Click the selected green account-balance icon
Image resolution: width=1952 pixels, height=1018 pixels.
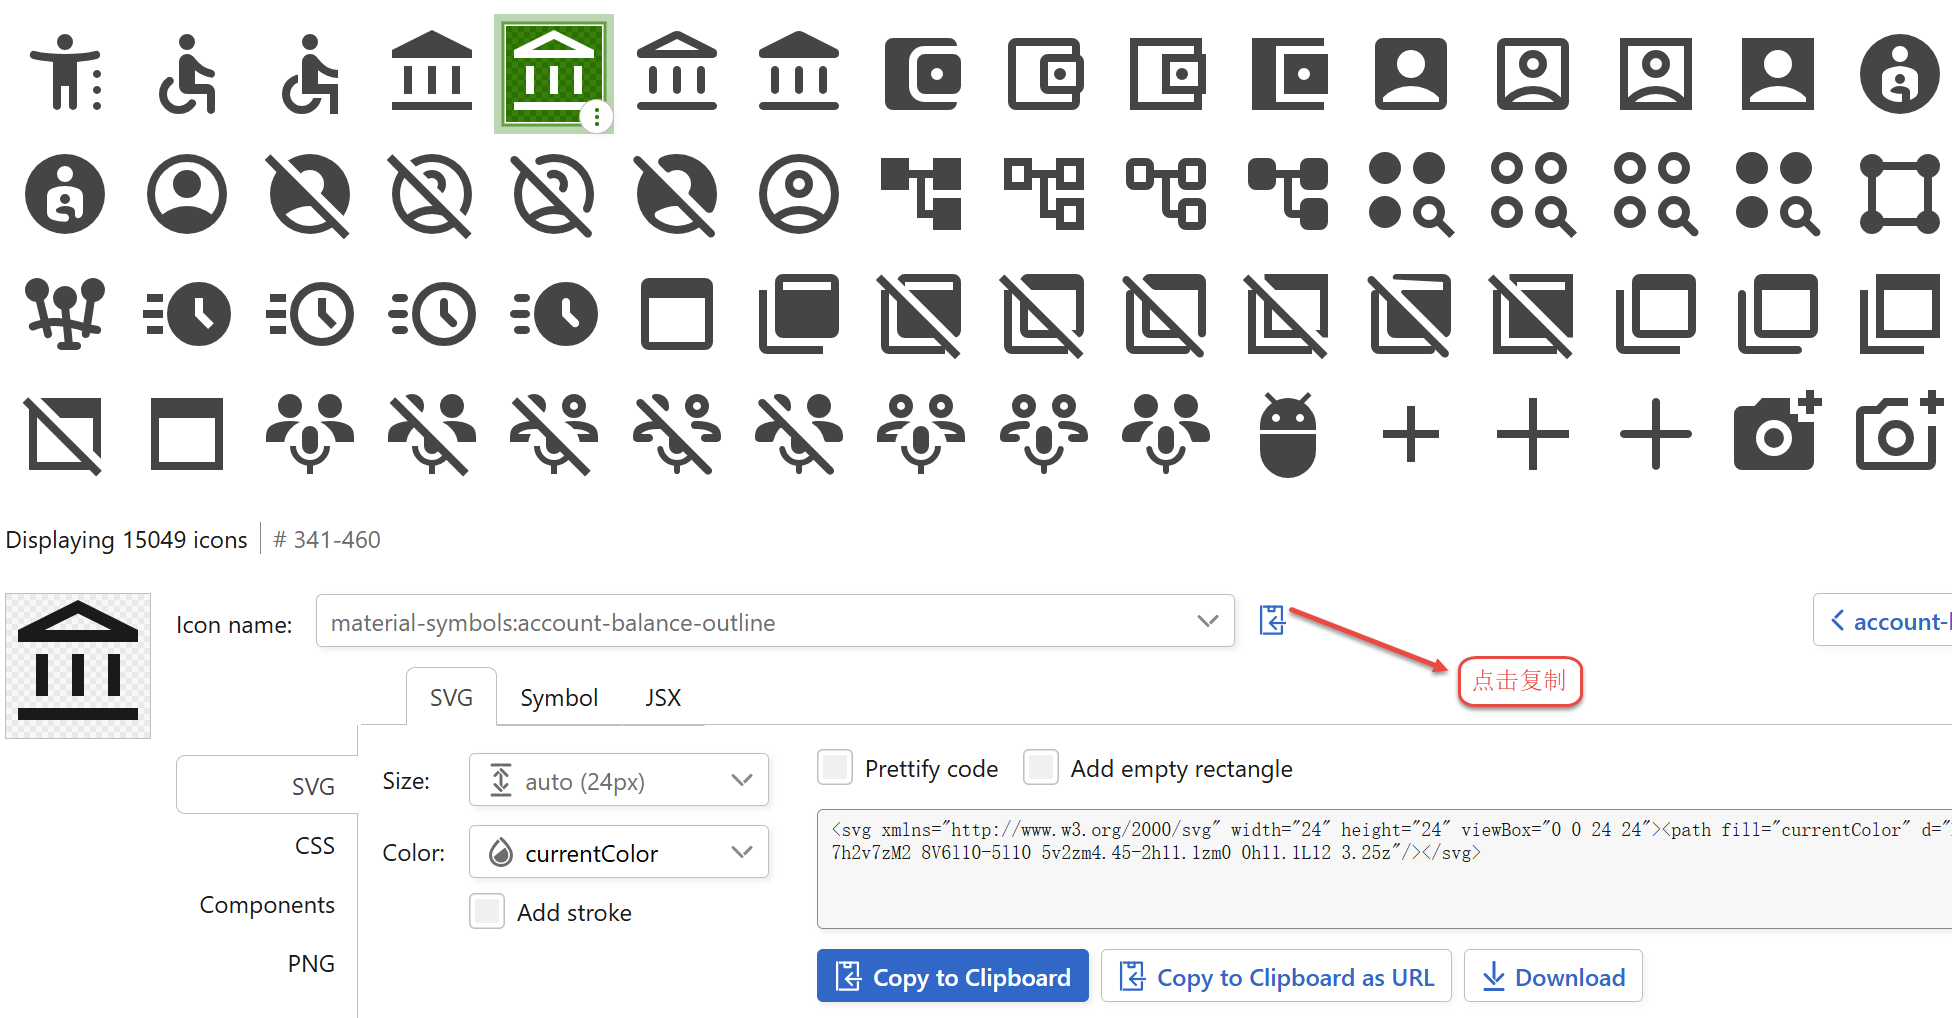(x=553, y=74)
